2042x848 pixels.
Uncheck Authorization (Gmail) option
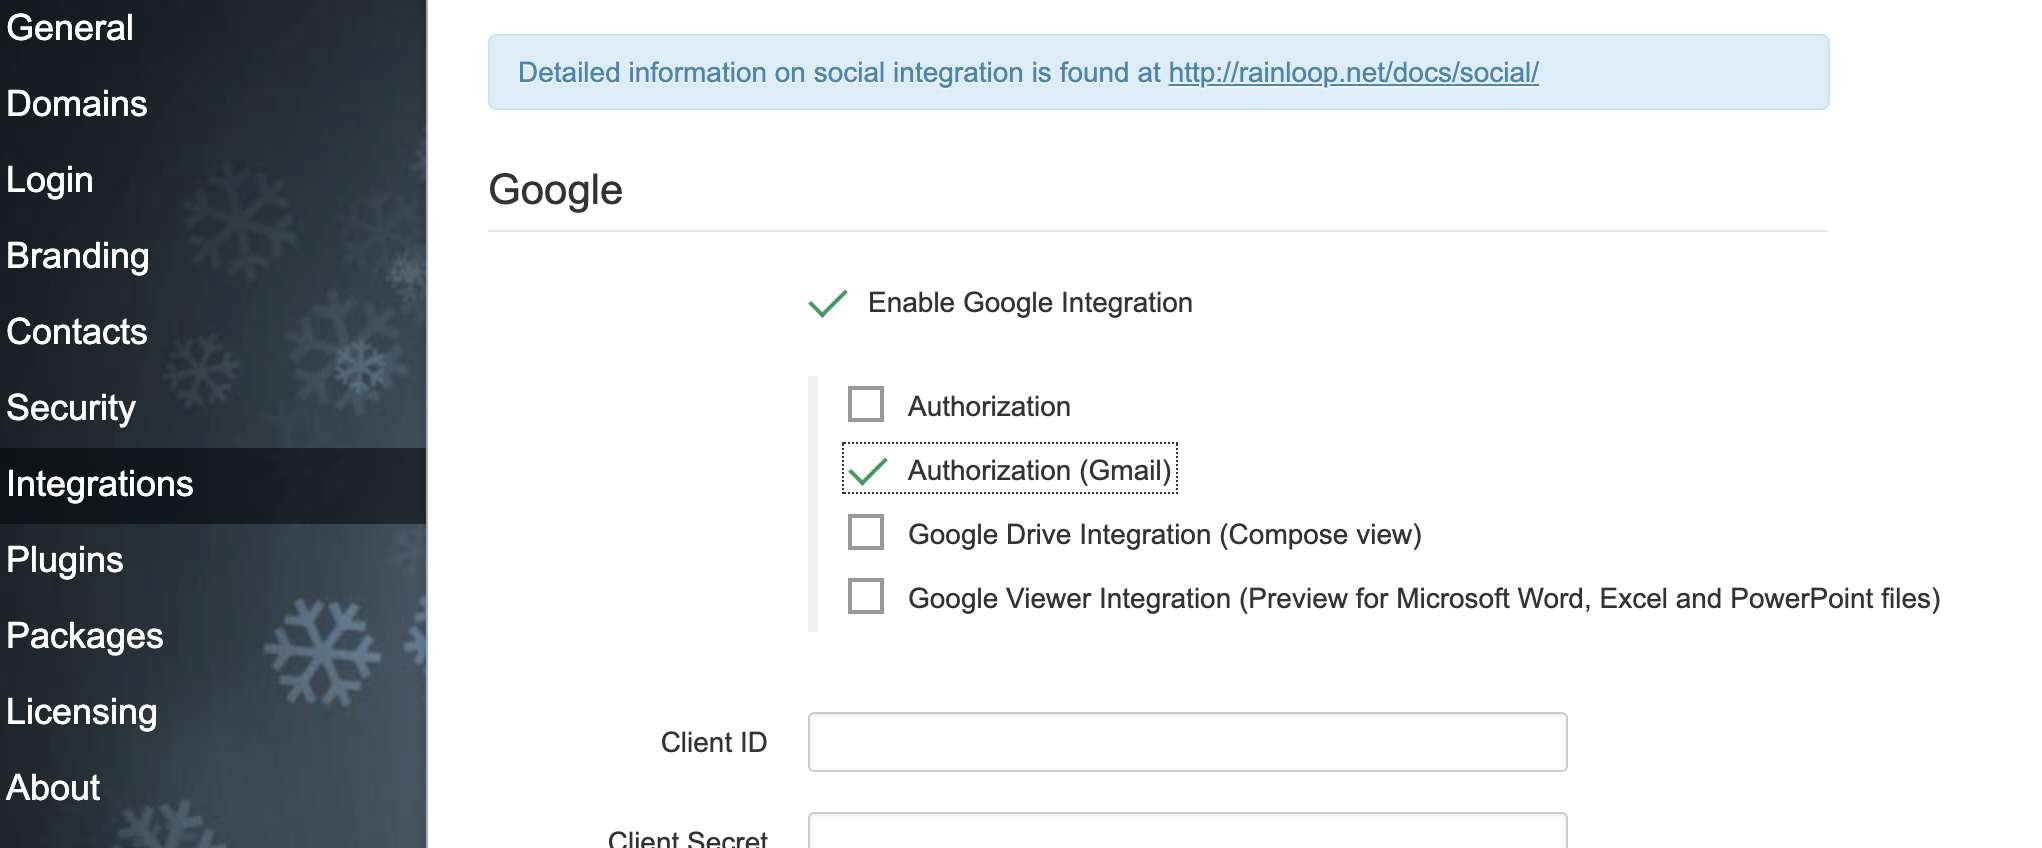pos(868,470)
